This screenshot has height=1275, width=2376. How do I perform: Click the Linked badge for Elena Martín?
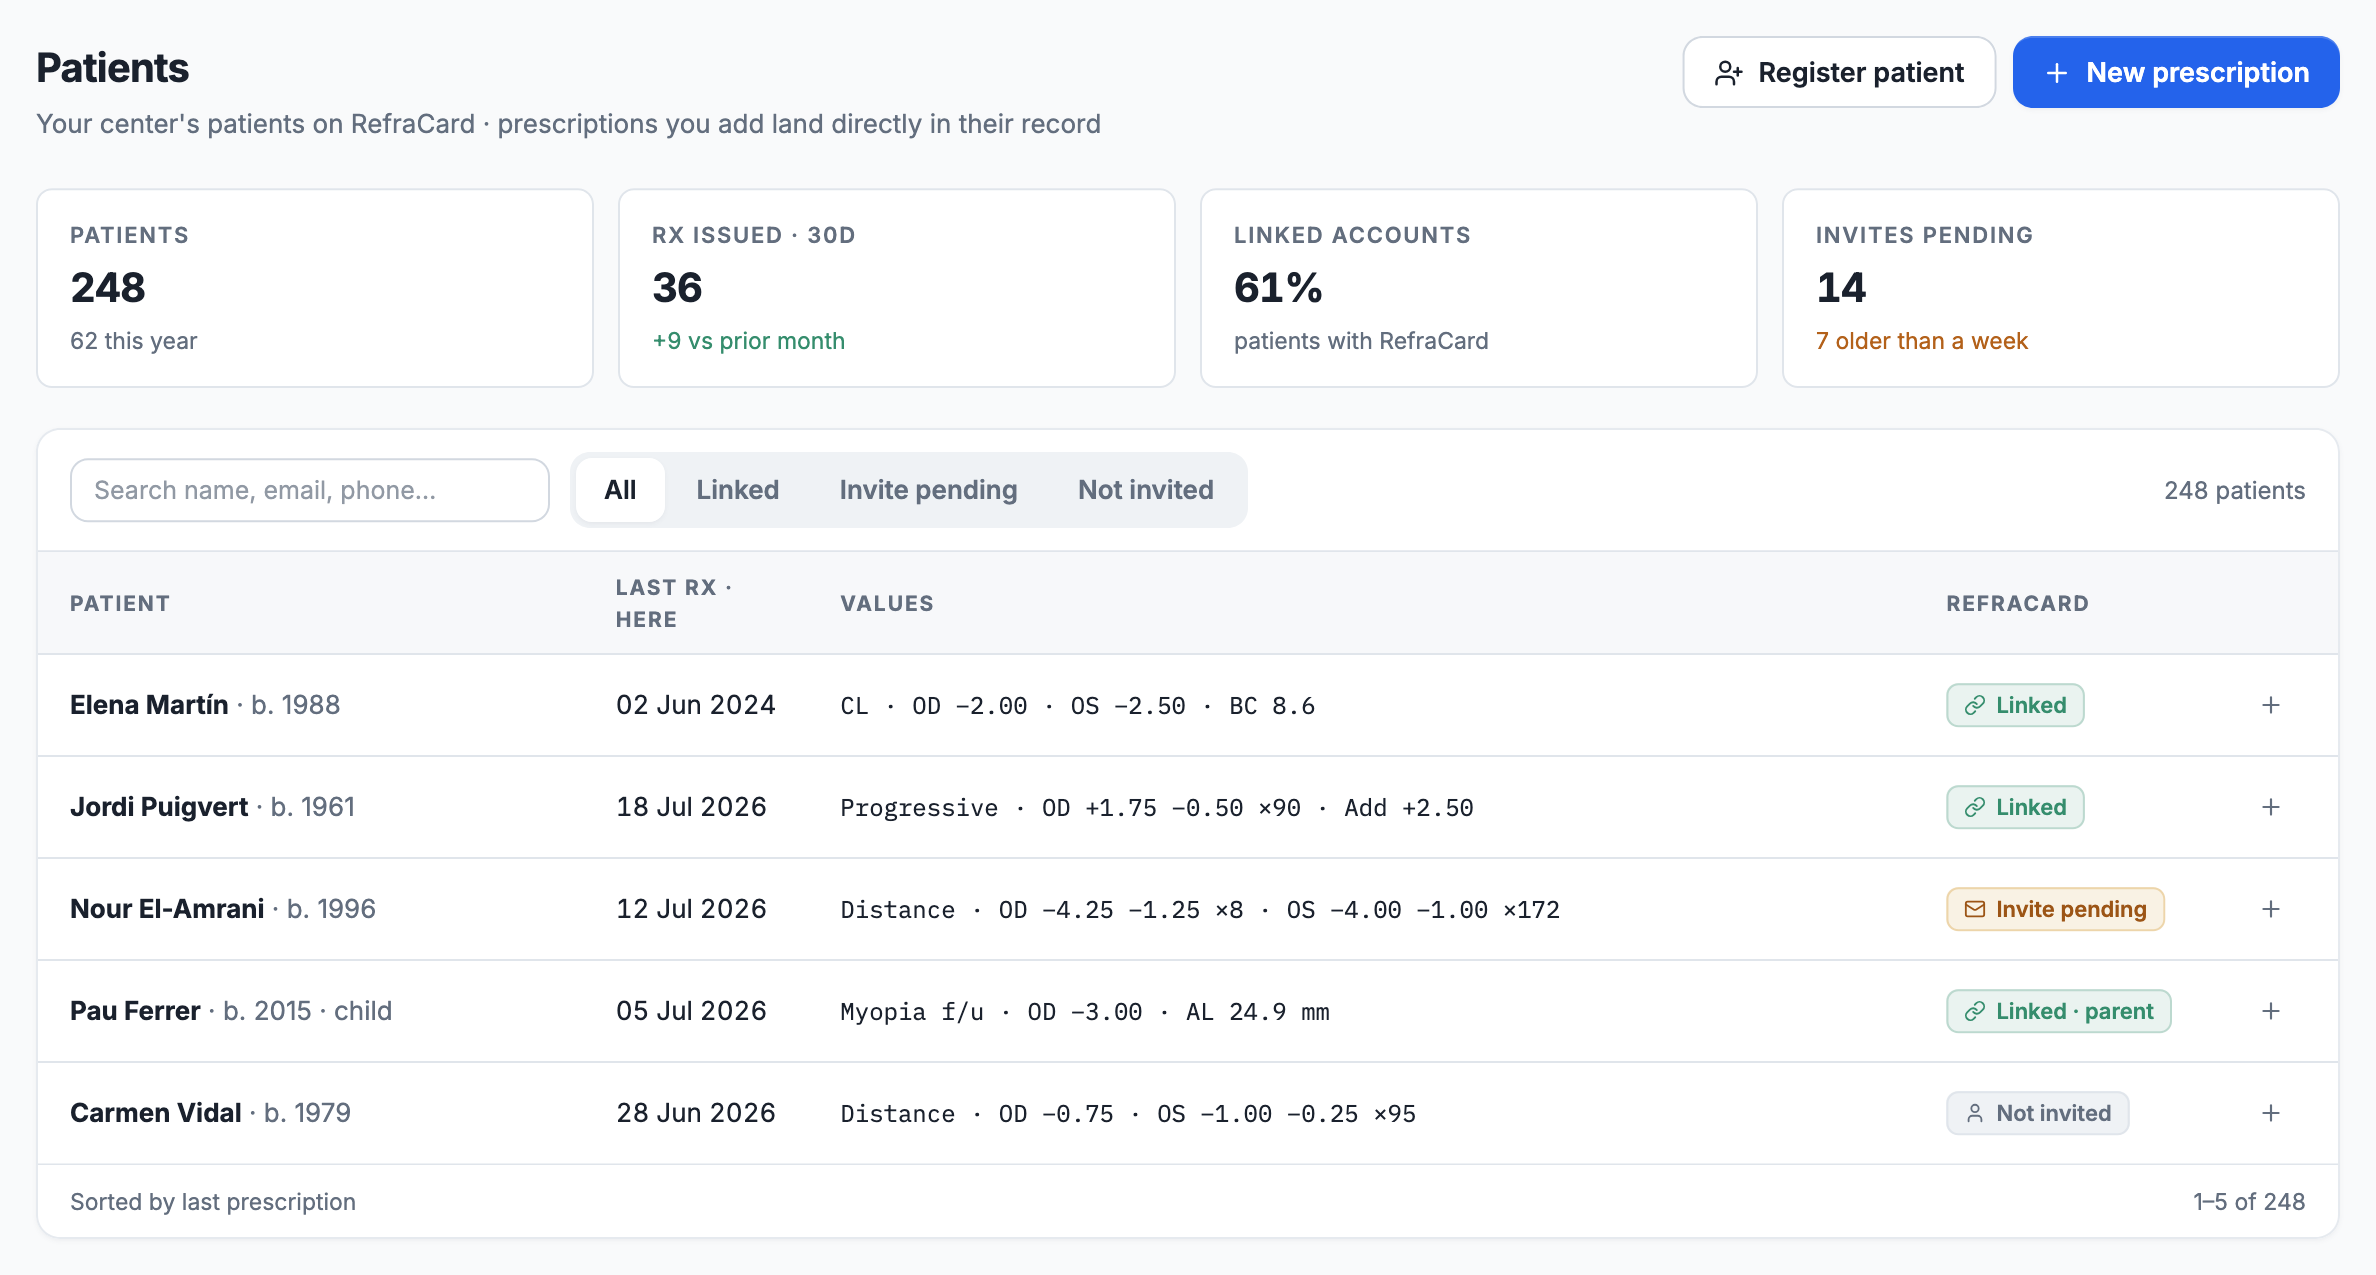click(2015, 705)
